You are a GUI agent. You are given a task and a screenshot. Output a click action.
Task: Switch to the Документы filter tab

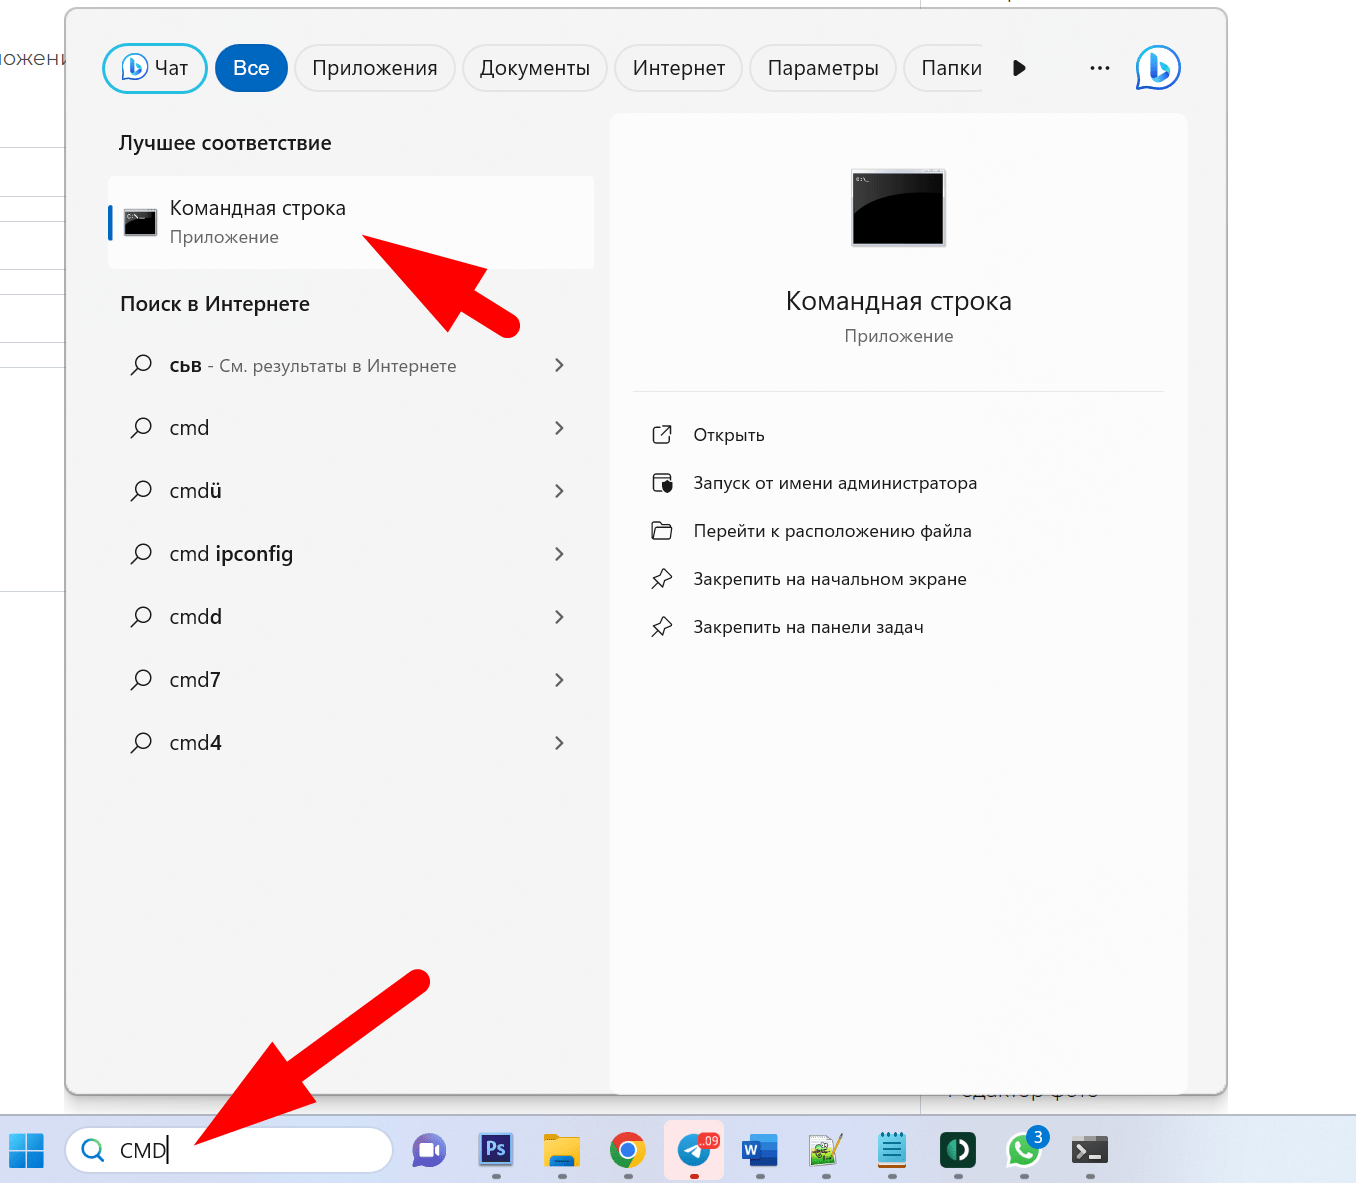535,68
